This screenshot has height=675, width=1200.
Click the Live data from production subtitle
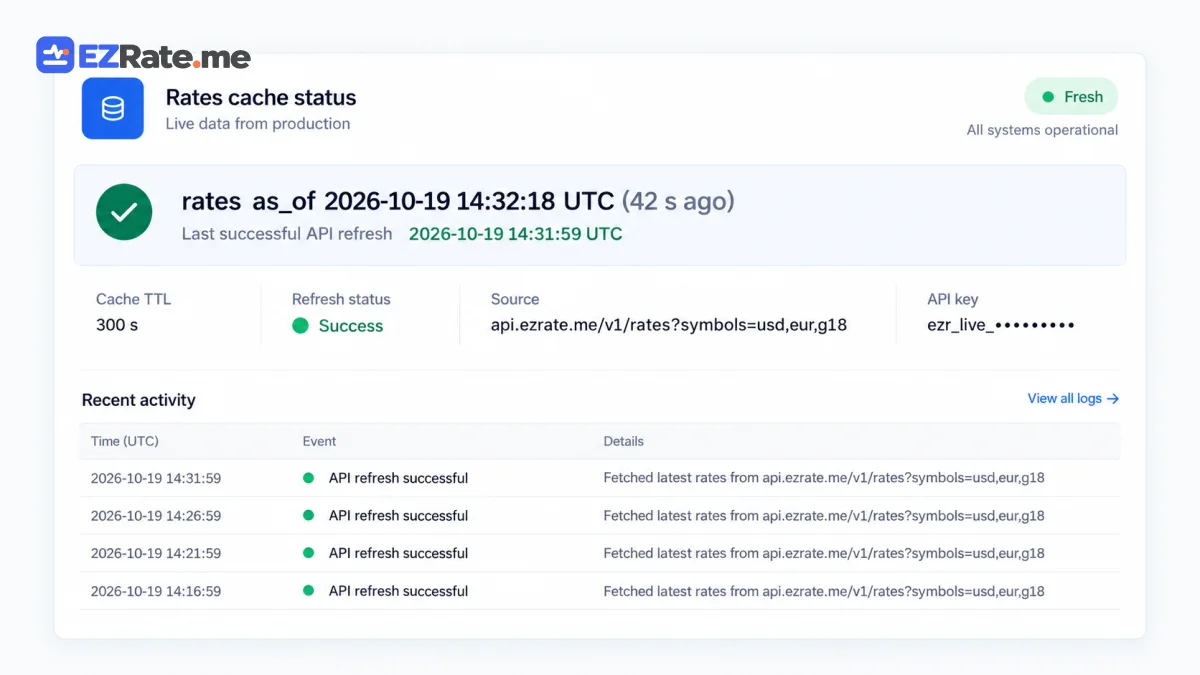(258, 124)
